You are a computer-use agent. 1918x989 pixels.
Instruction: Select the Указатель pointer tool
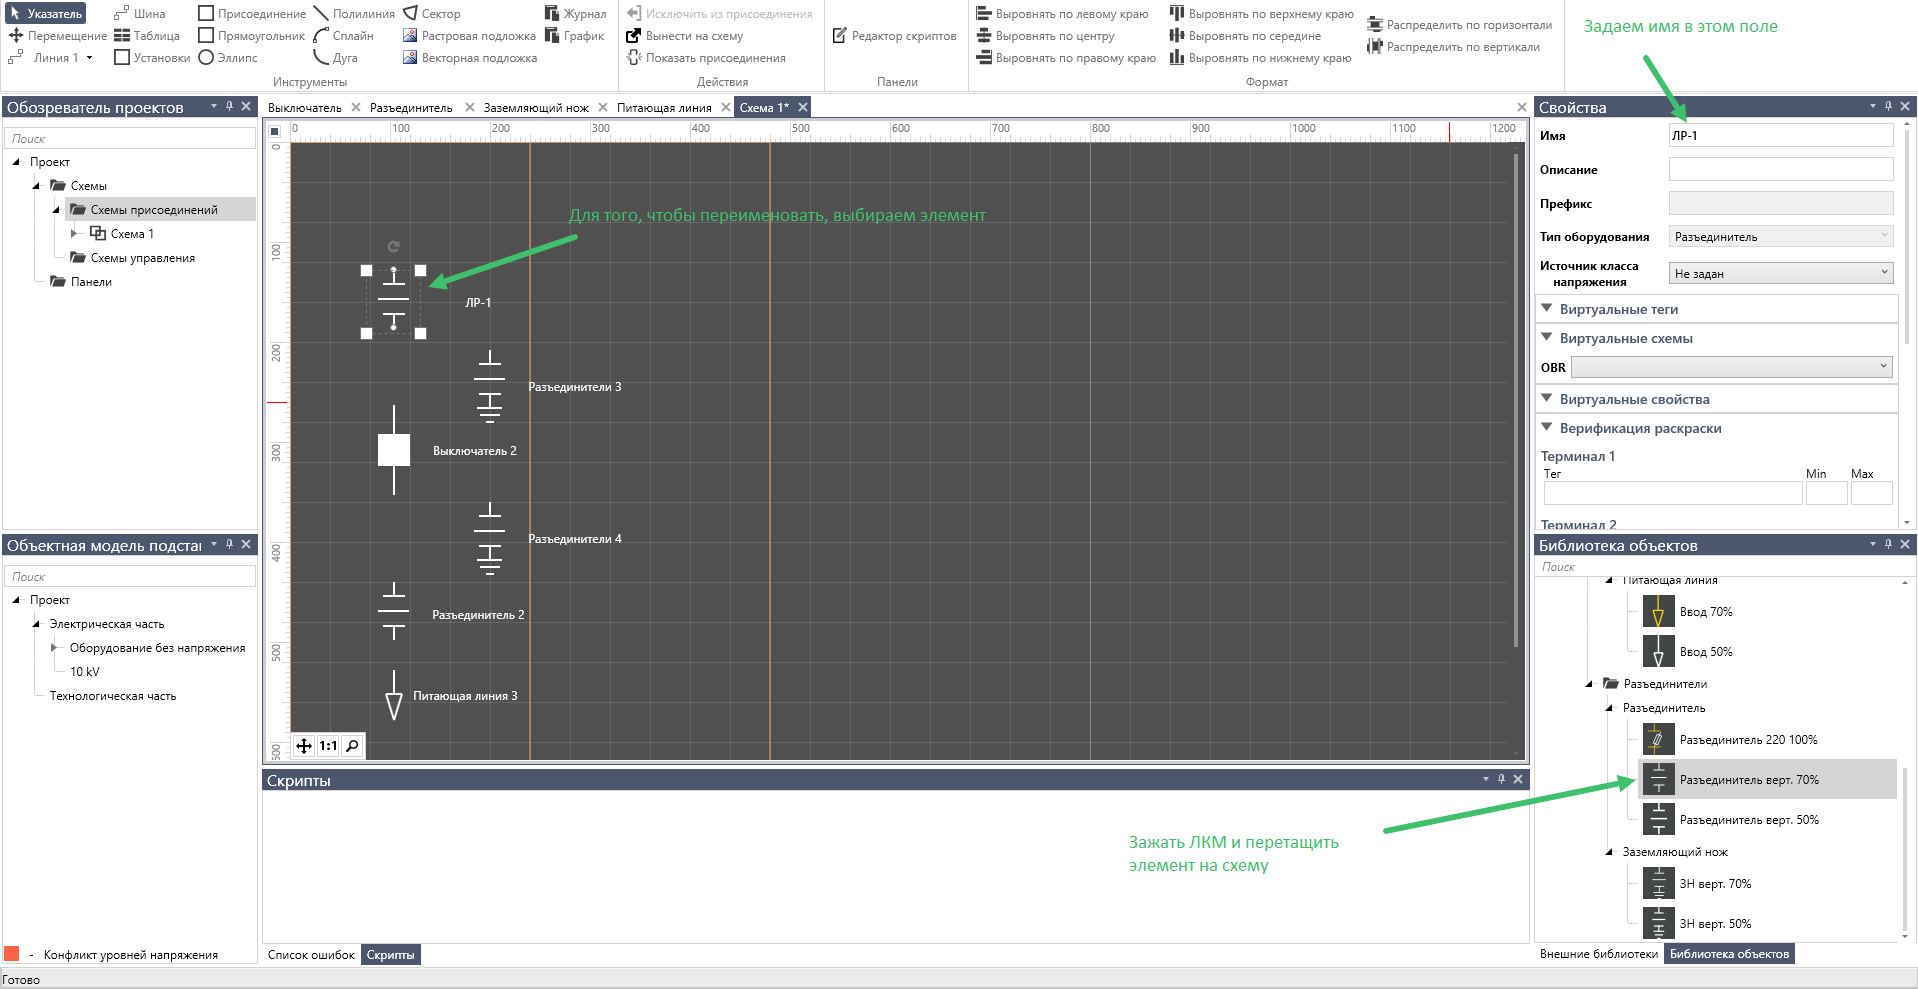click(46, 14)
